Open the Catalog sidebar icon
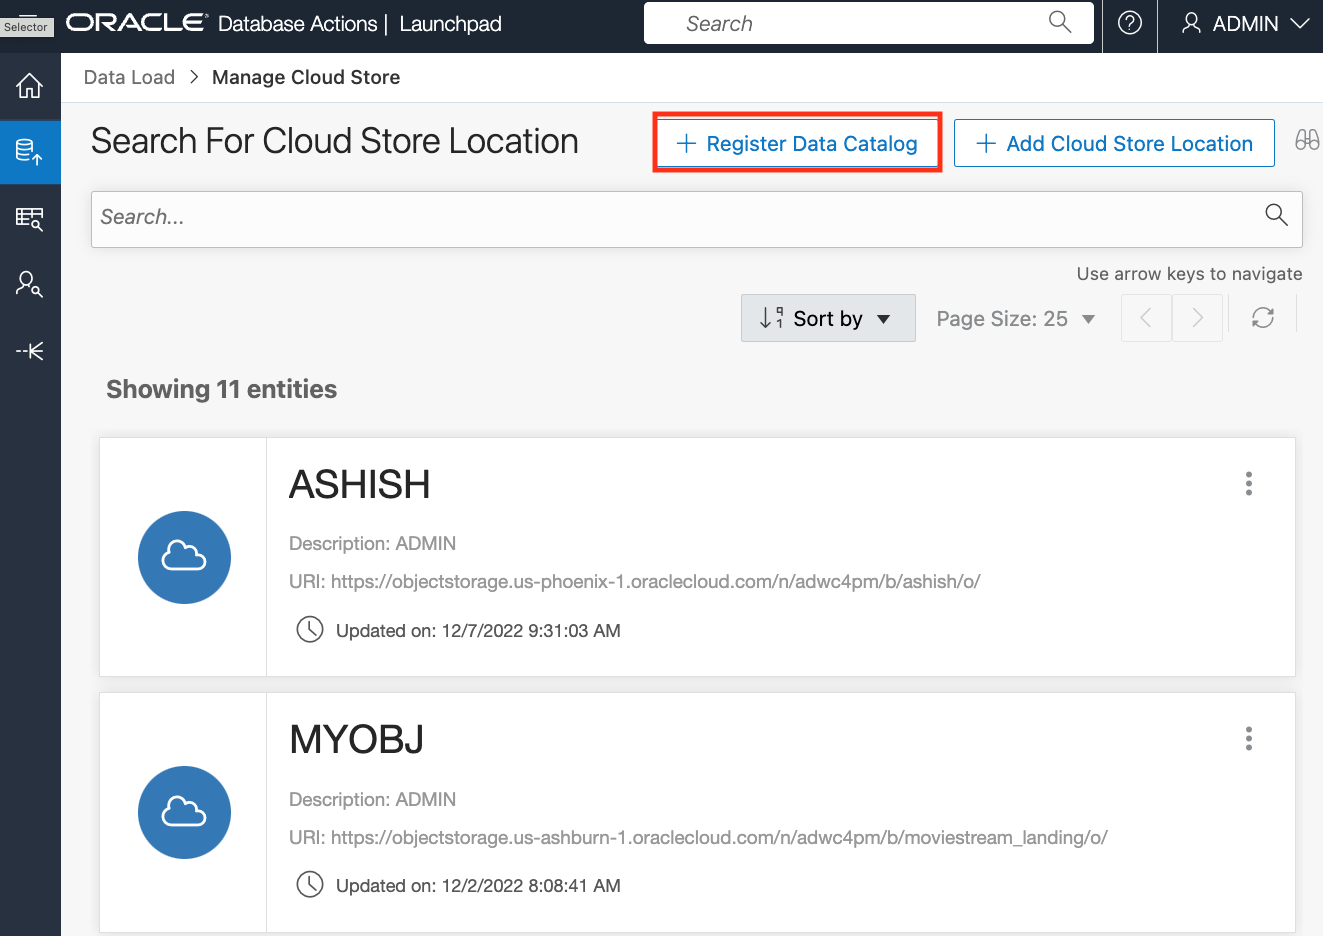 (30, 218)
